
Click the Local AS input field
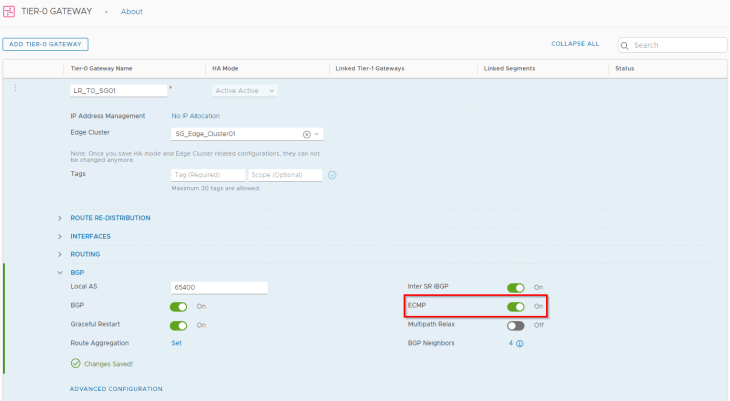pos(219,287)
